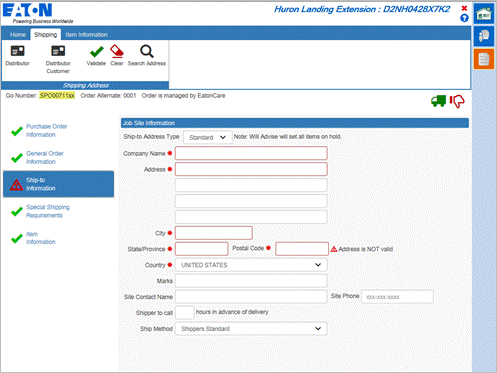Image resolution: width=497 pixels, height=373 pixels.
Task: Click the green delivery truck icon
Action: 438,101
